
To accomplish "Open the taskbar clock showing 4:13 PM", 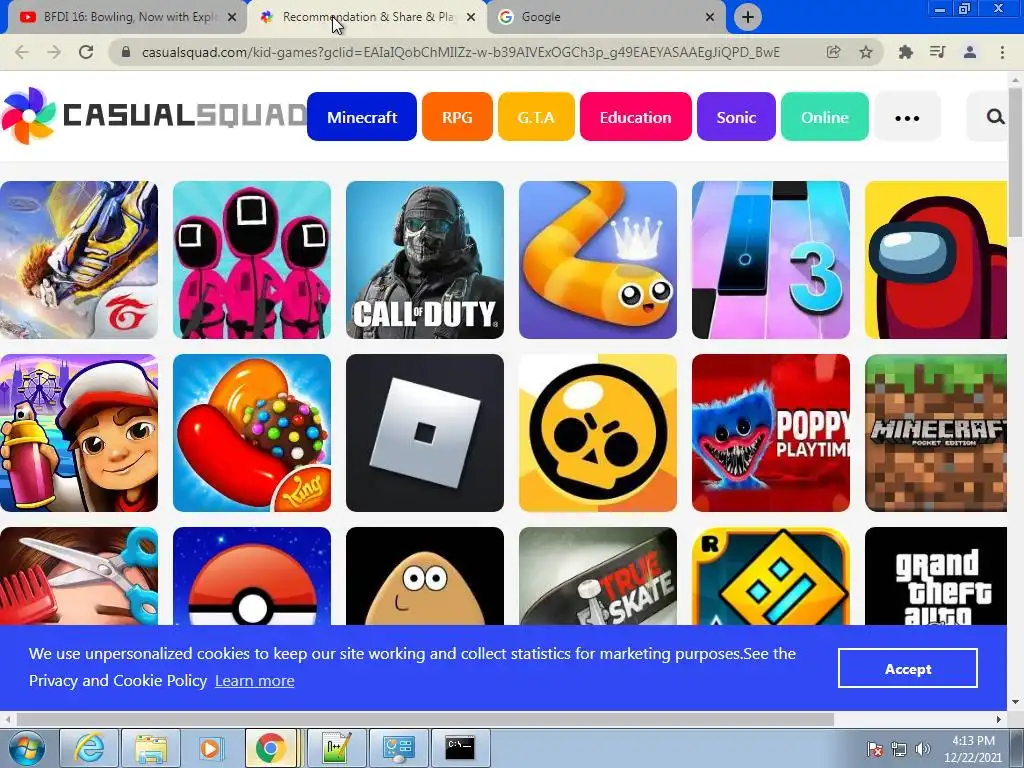I will pos(972,749).
